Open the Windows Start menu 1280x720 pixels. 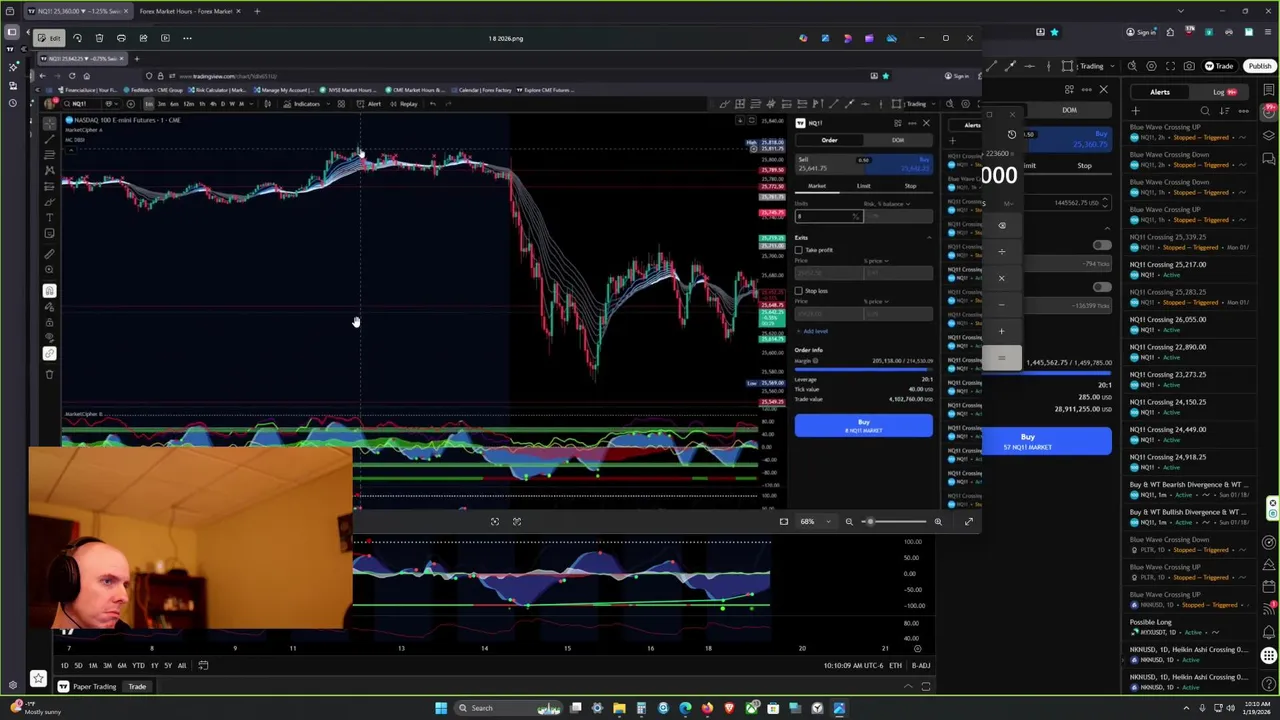tap(440, 708)
